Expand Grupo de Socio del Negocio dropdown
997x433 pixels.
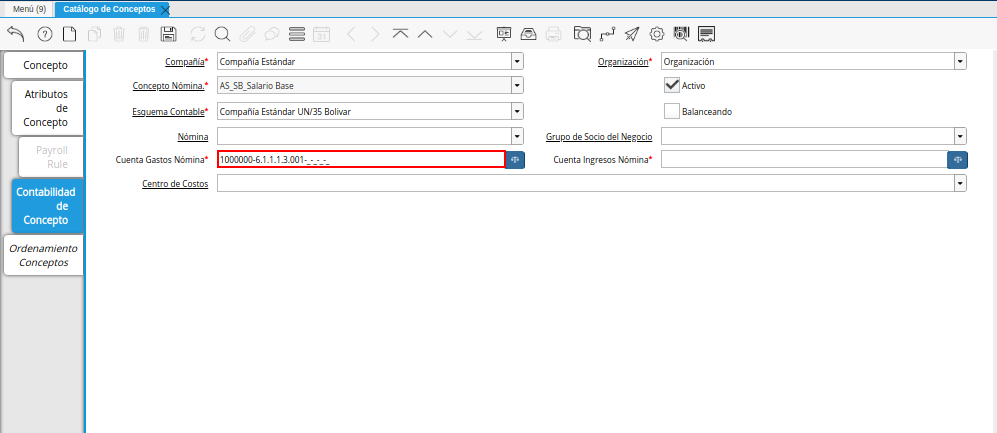pos(960,136)
